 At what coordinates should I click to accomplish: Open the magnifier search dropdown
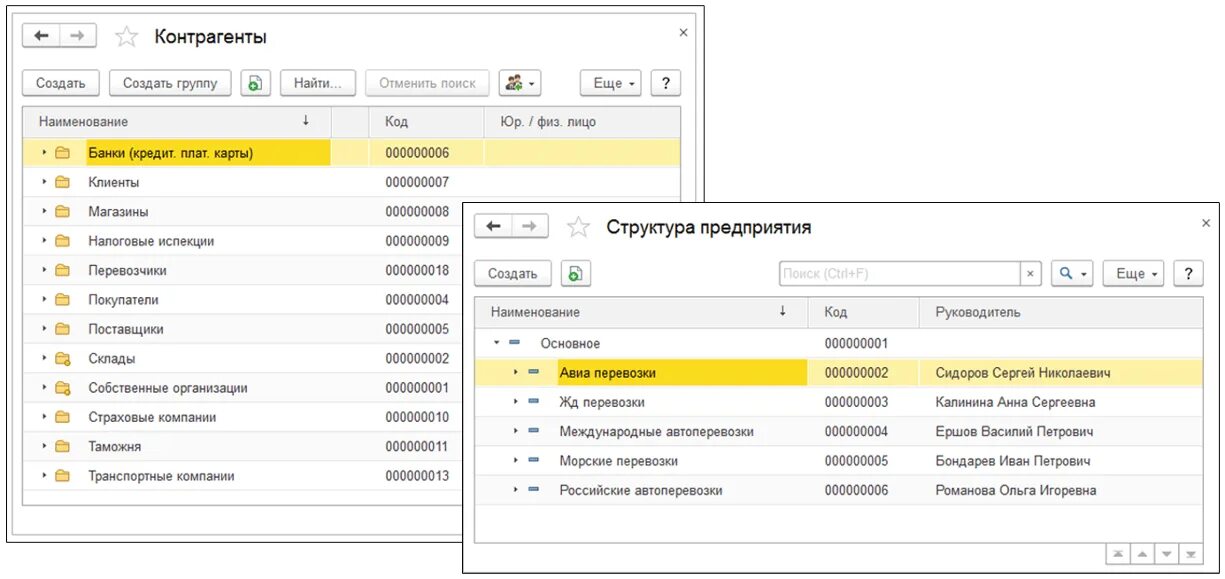(x=1071, y=273)
